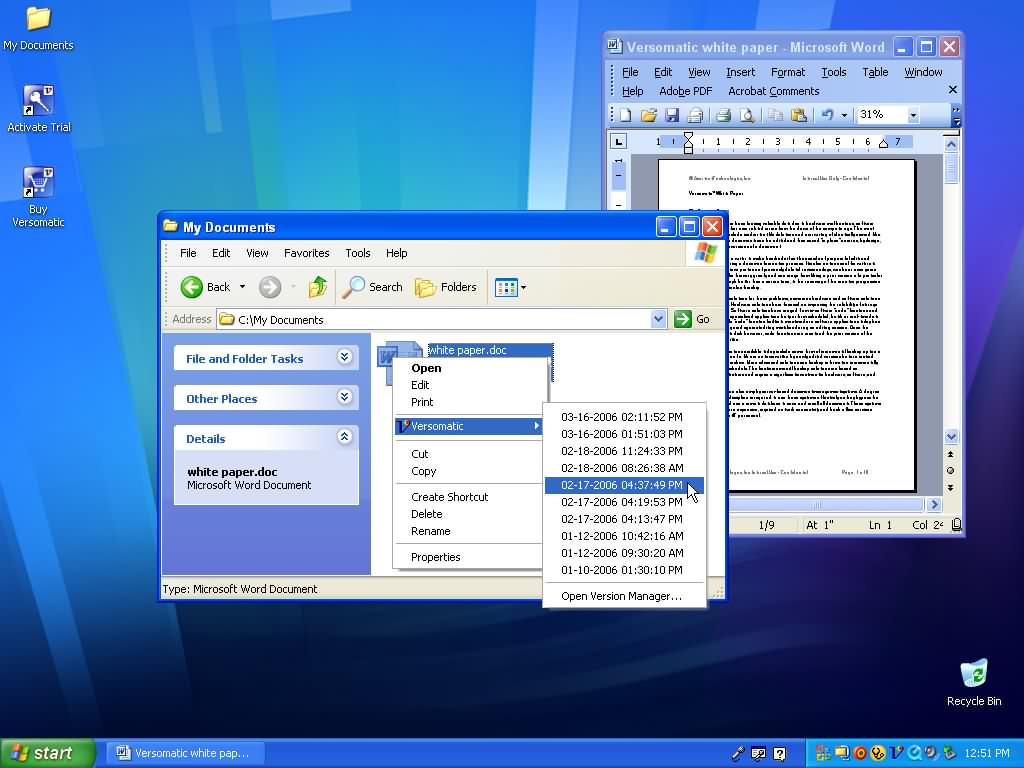Click the Start button
Viewport: 1024px width, 768px height.
(47, 753)
